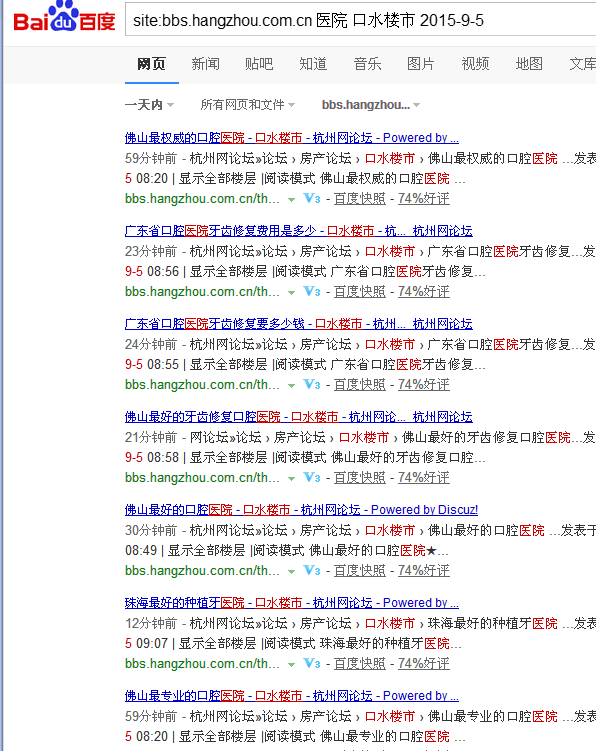596x751 pixels.
Task: Expand green arrow for 牙齿修复费用是多少 result URL
Action: pyautogui.click(x=291, y=293)
